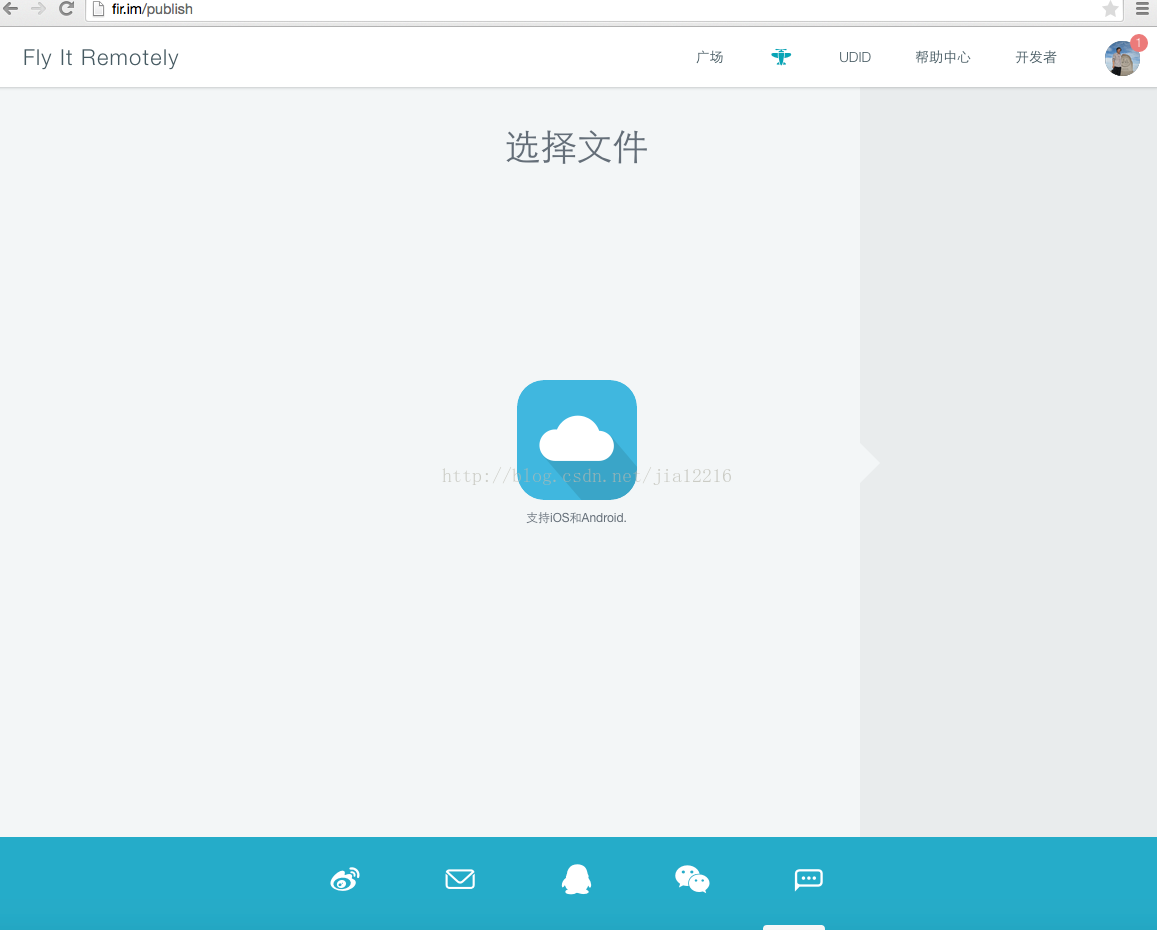Click the WeChat icon in footer
1157x930 pixels.
692,879
